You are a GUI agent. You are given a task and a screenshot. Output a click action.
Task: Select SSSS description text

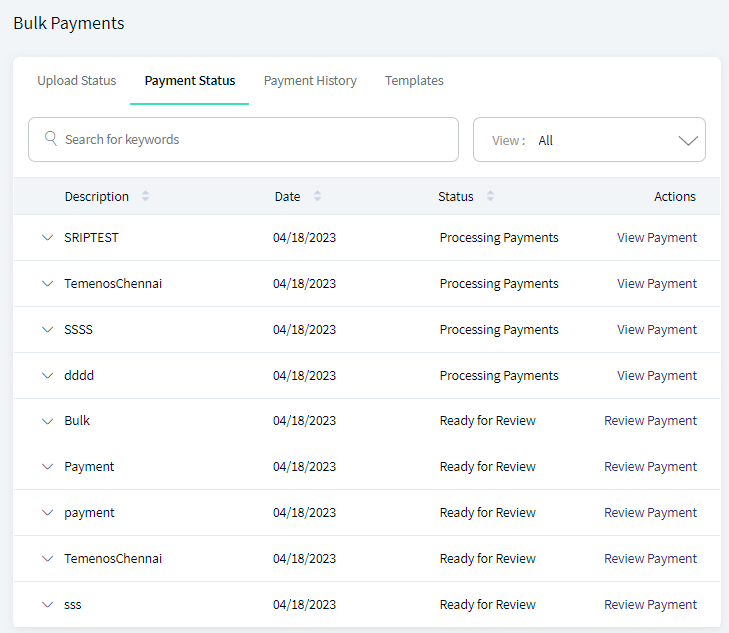pyautogui.click(x=78, y=330)
